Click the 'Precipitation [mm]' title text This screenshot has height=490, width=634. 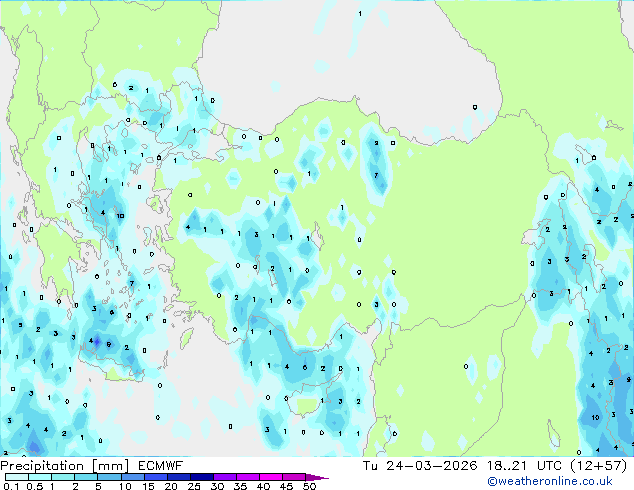coord(64,466)
